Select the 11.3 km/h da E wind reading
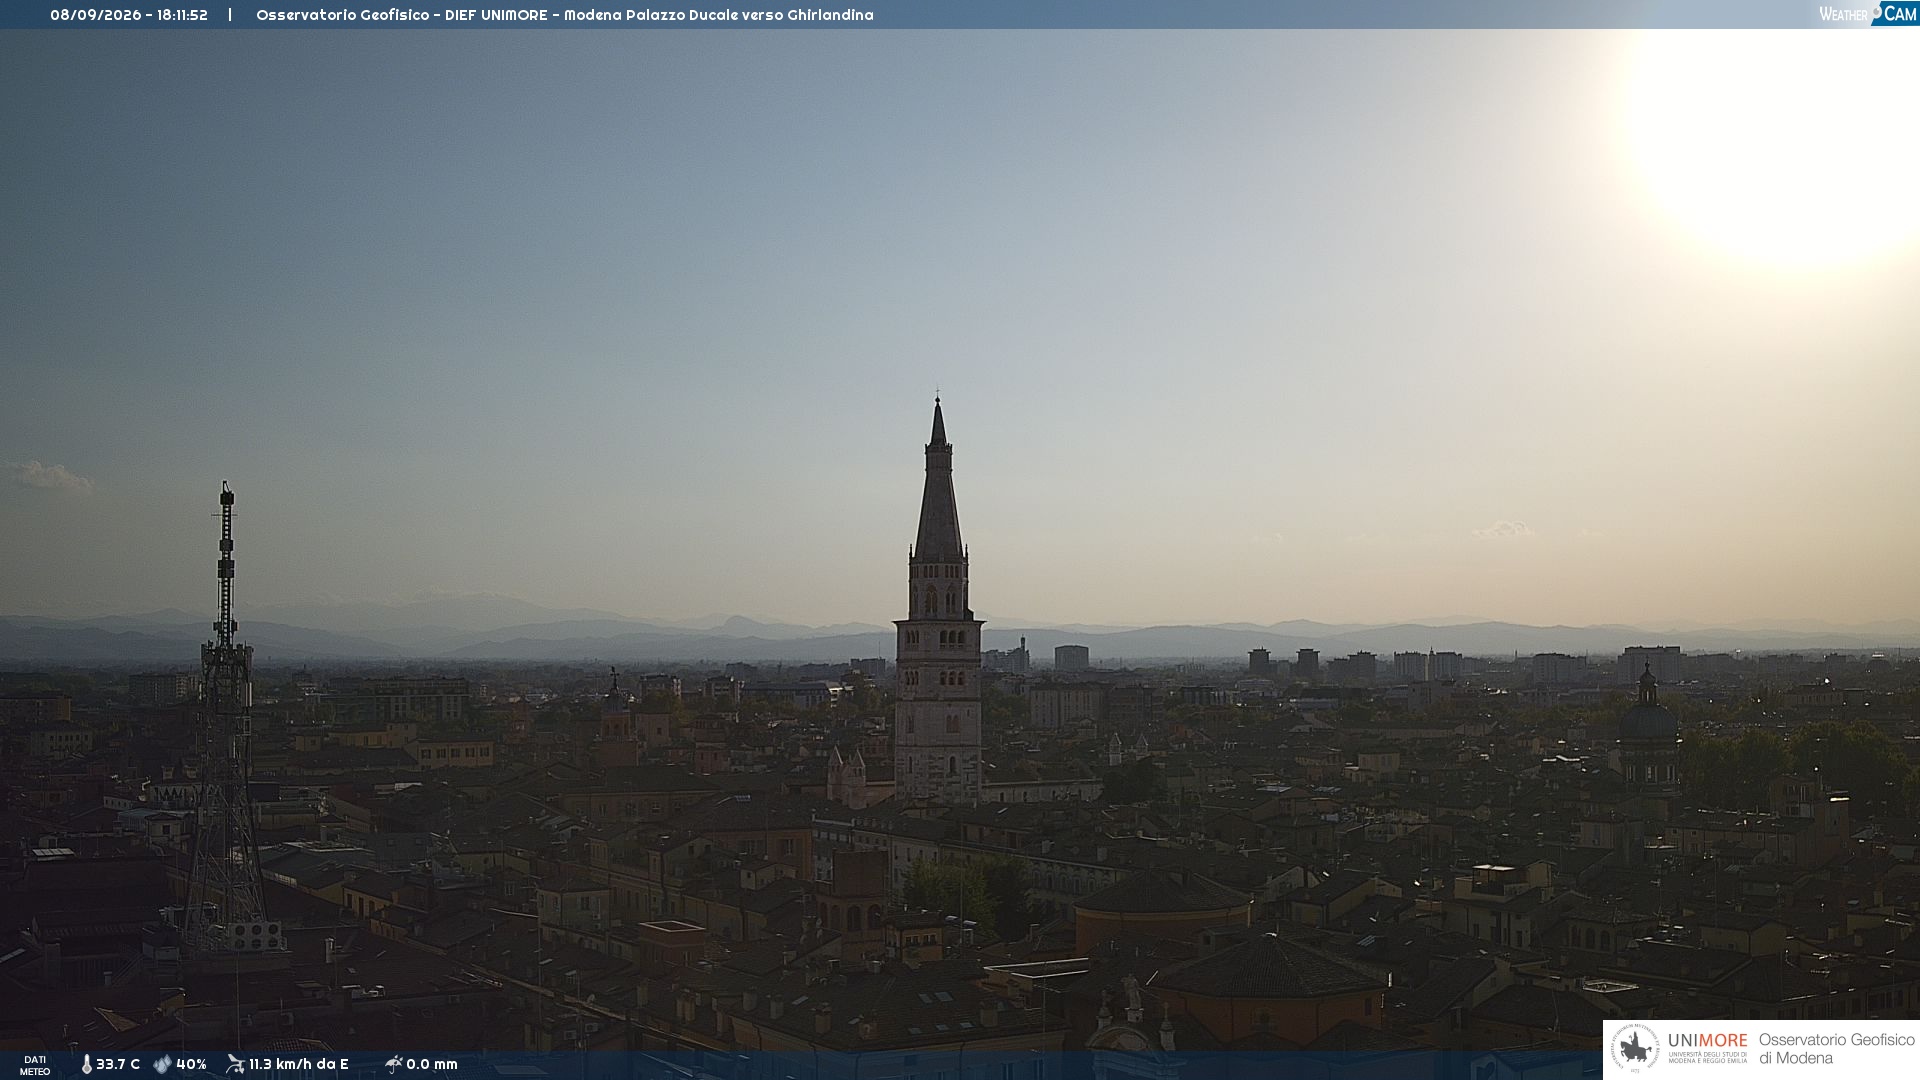This screenshot has width=1920, height=1080. pos(299,1065)
